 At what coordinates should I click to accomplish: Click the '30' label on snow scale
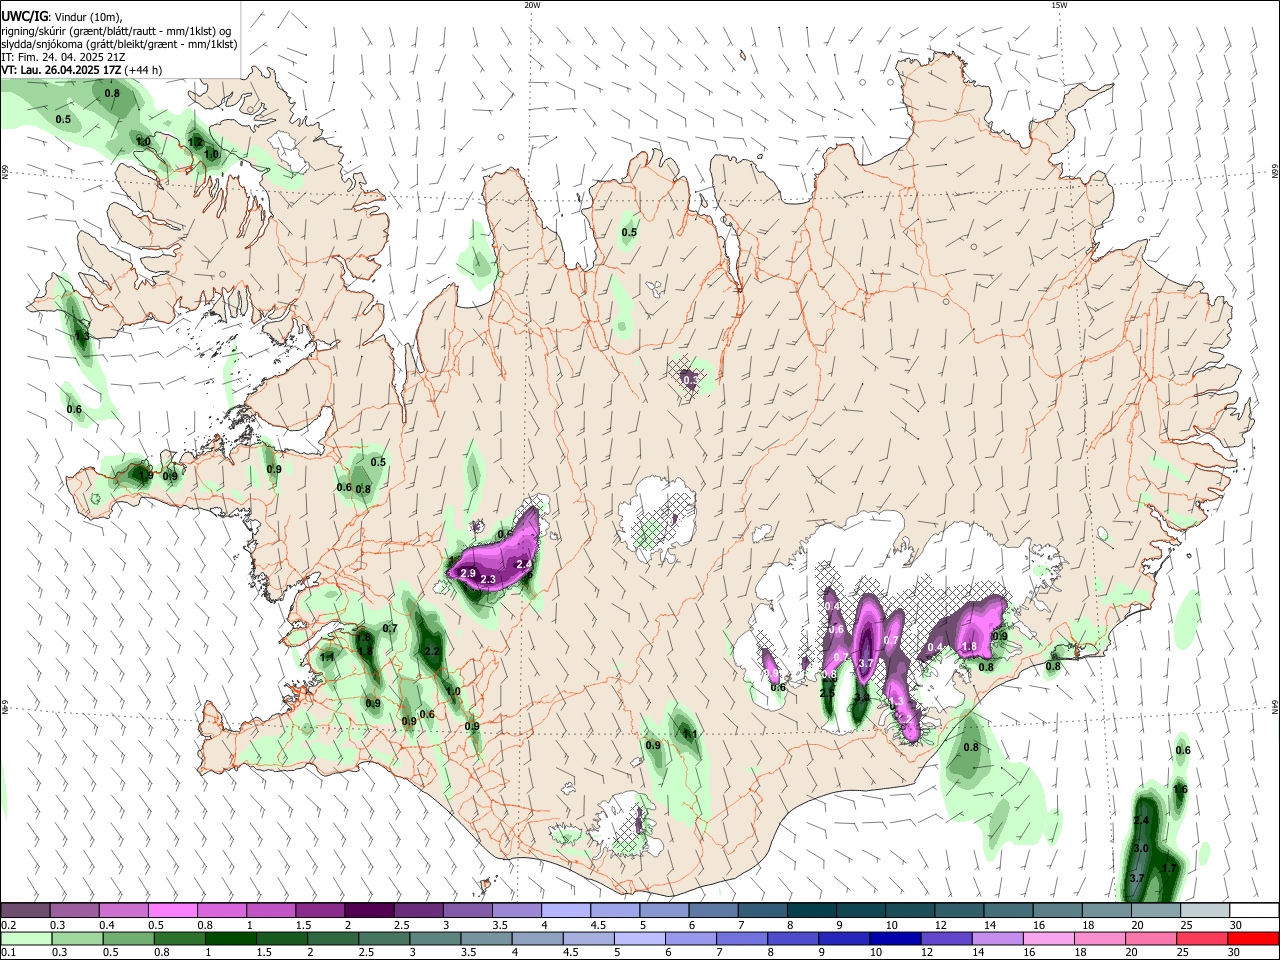tap(1235, 925)
